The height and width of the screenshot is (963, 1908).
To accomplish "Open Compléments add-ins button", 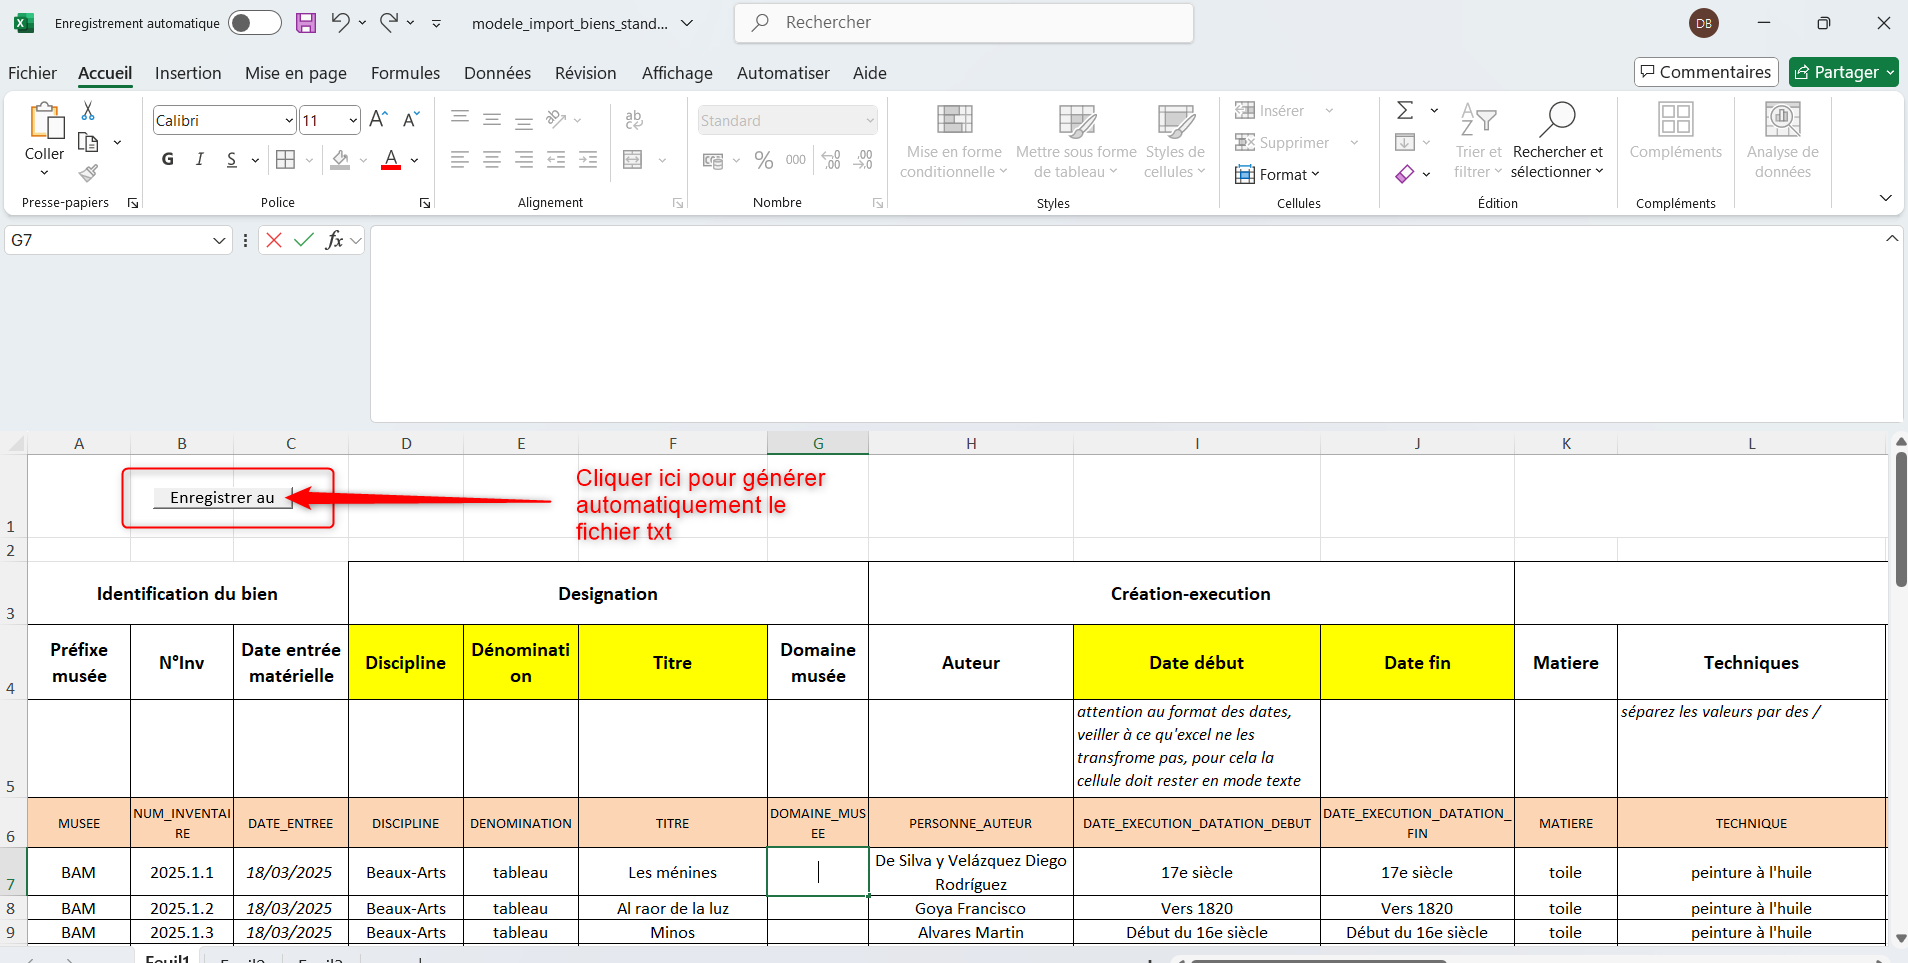I will point(1675,131).
